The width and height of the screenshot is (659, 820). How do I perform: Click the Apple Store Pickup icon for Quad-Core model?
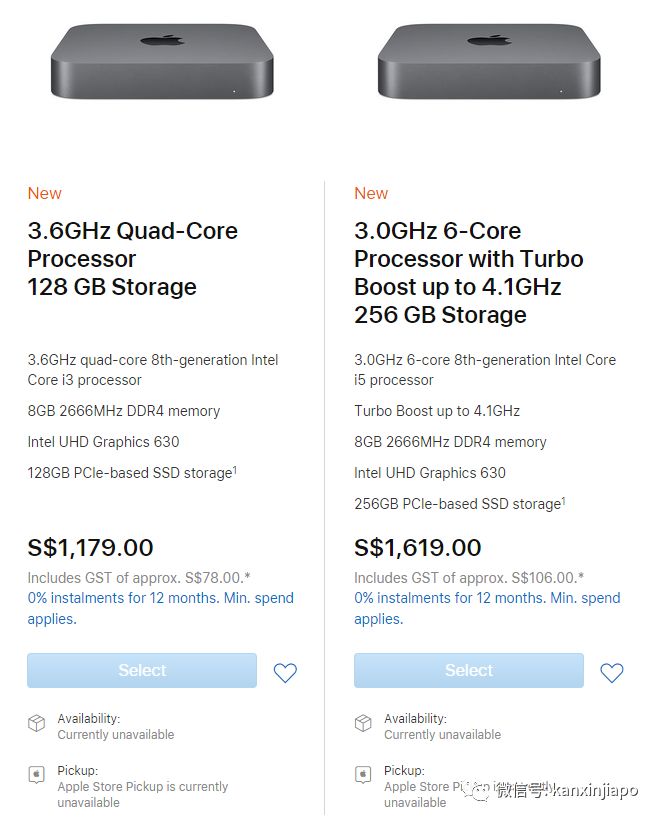(x=36, y=775)
